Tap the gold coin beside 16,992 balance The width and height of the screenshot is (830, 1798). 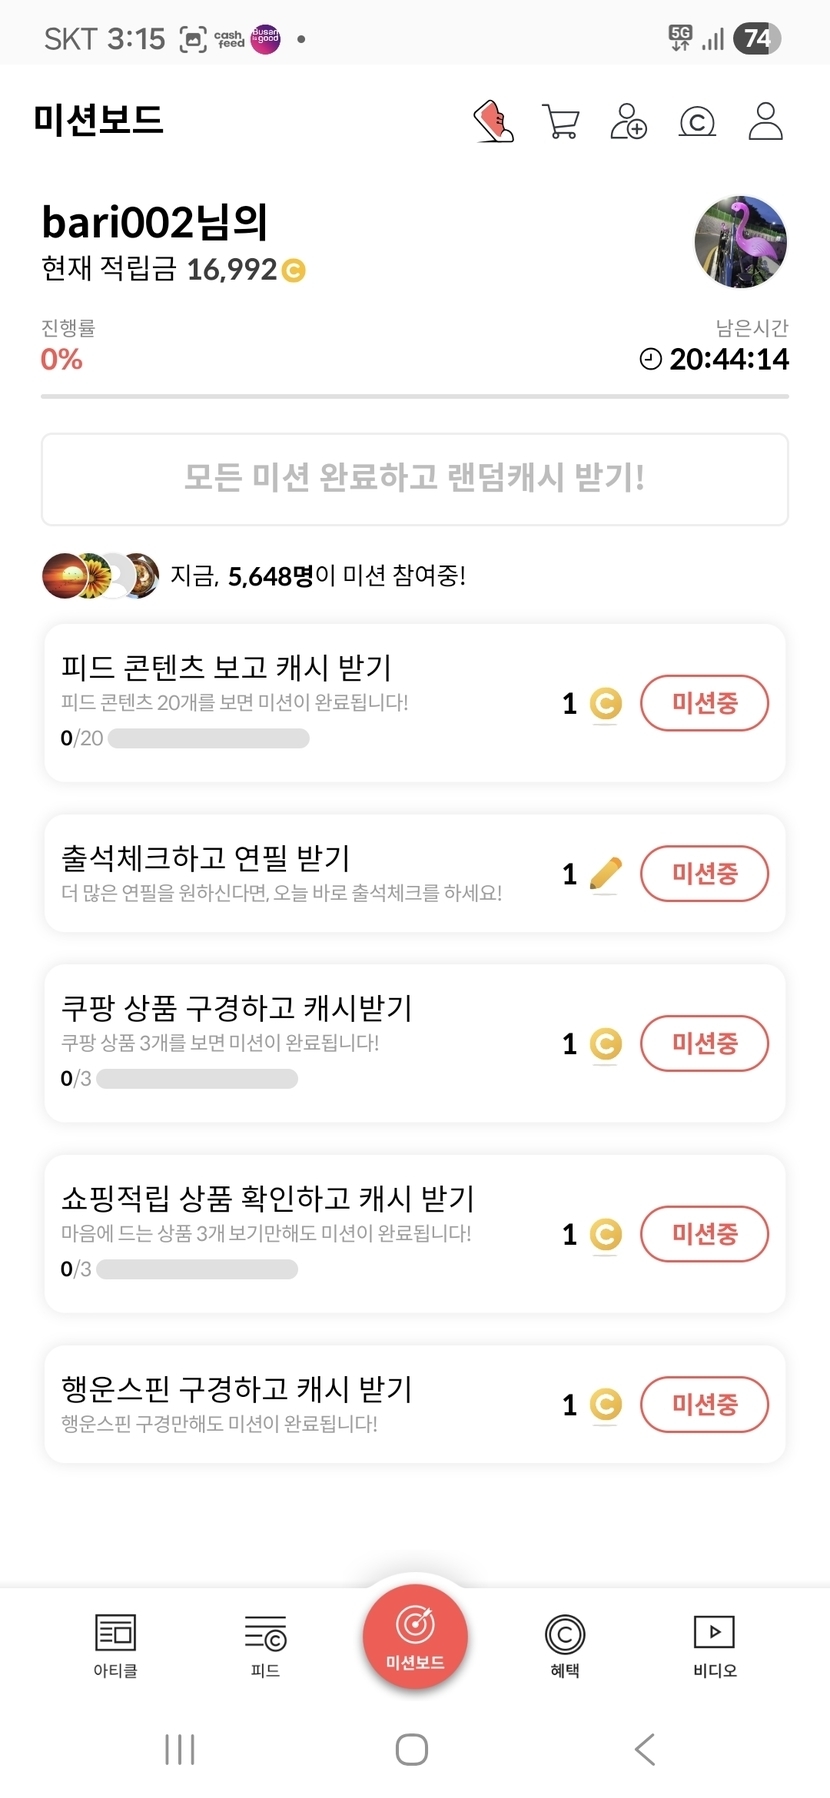293,270
